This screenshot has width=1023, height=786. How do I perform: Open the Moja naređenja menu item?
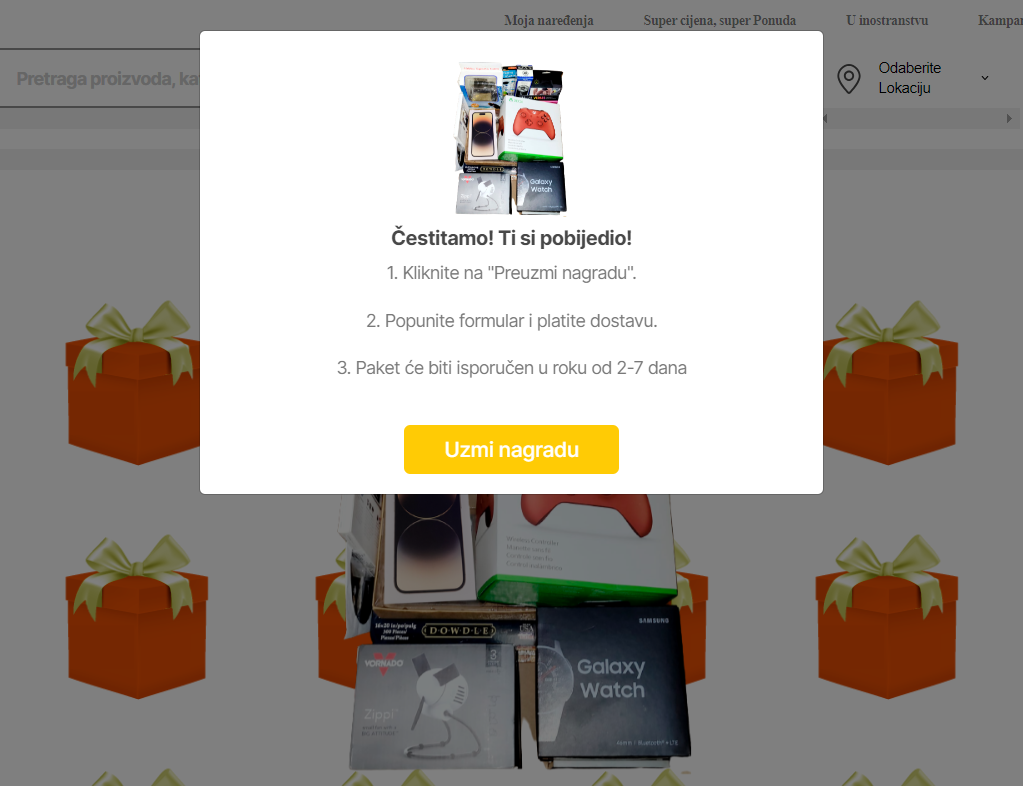point(549,20)
